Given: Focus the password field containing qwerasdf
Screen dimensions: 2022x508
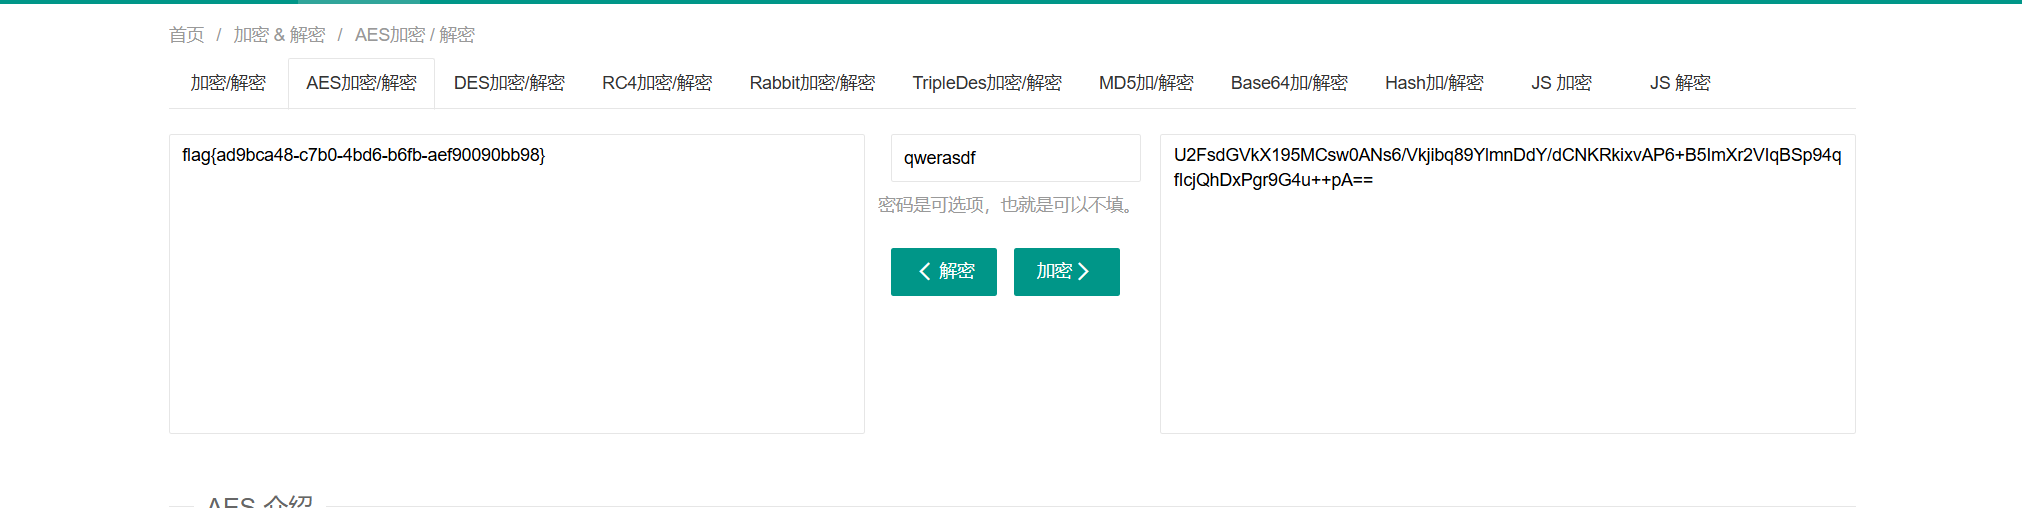Looking at the screenshot, I should tap(1015, 158).
